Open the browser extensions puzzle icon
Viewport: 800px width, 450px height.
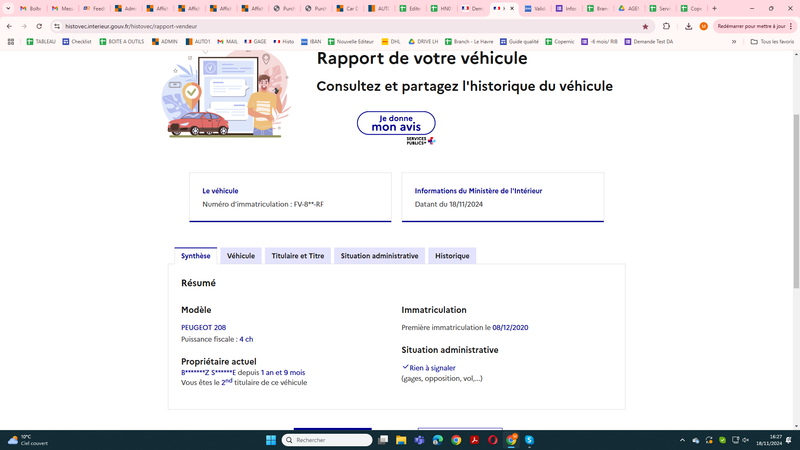666,26
